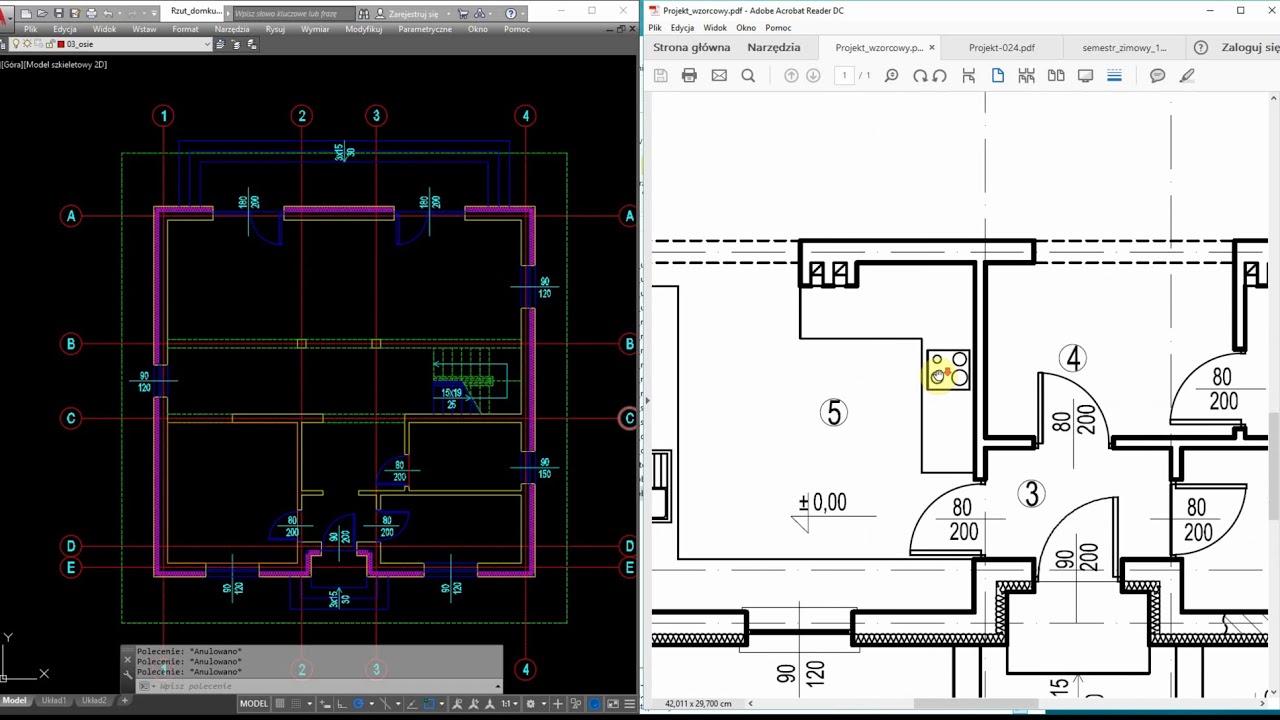Toggle the MODEL space button in status bar
The height and width of the screenshot is (720, 1280).
point(254,703)
